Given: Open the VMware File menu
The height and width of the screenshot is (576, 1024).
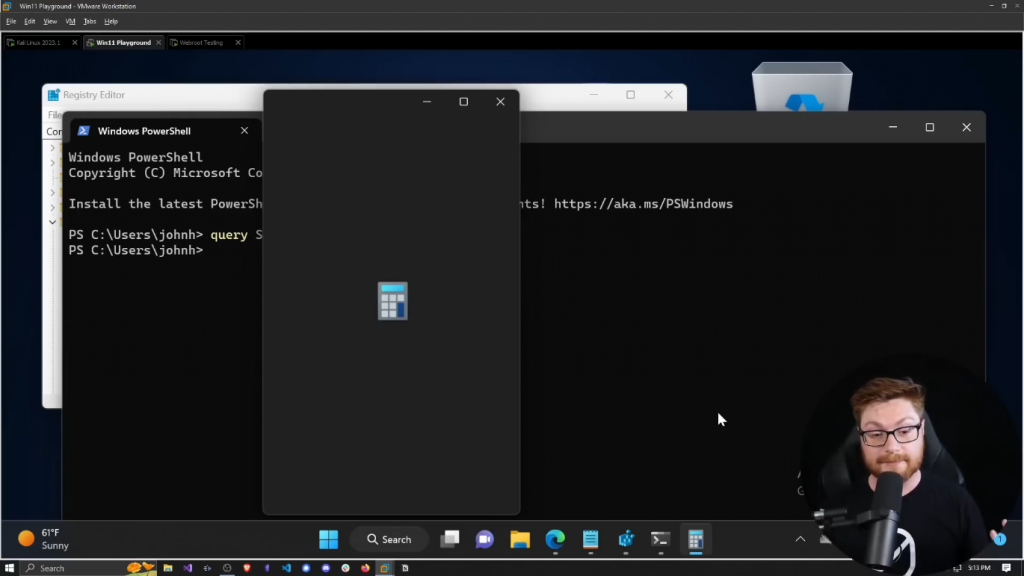Looking at the screenshot, I should pyautogui.click(x=11, y=22).
